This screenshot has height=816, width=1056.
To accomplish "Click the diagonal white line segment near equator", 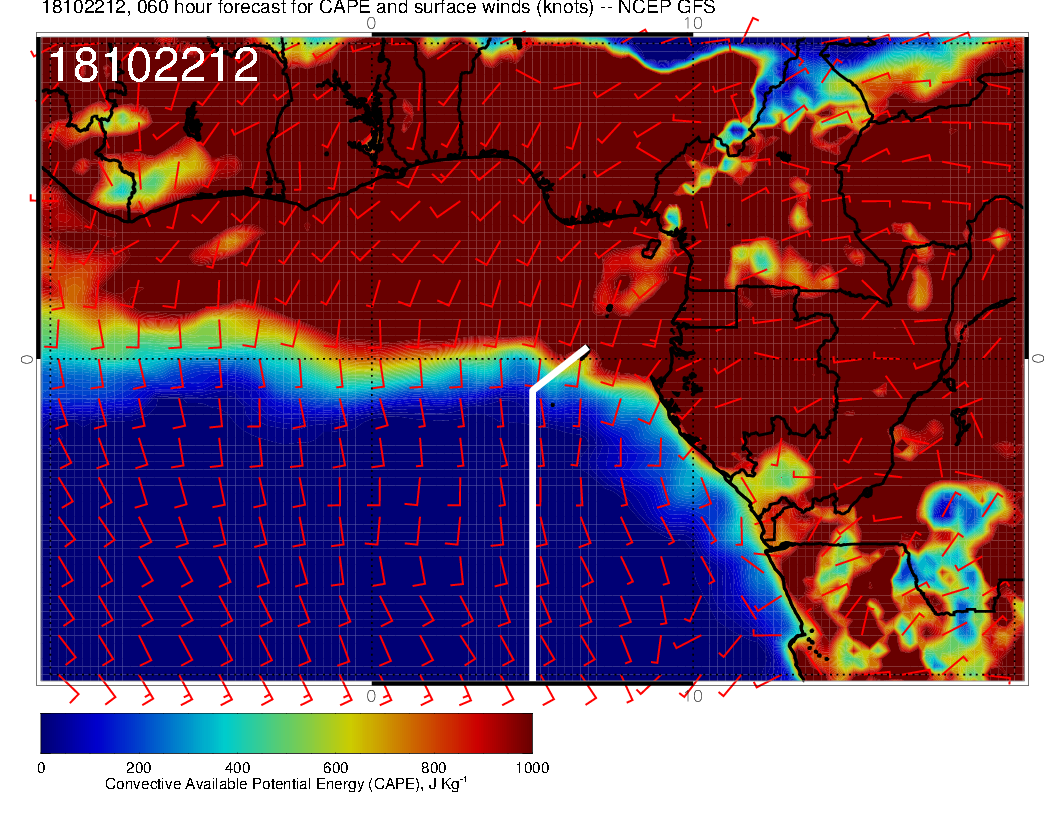I will (x=560, y=368).
